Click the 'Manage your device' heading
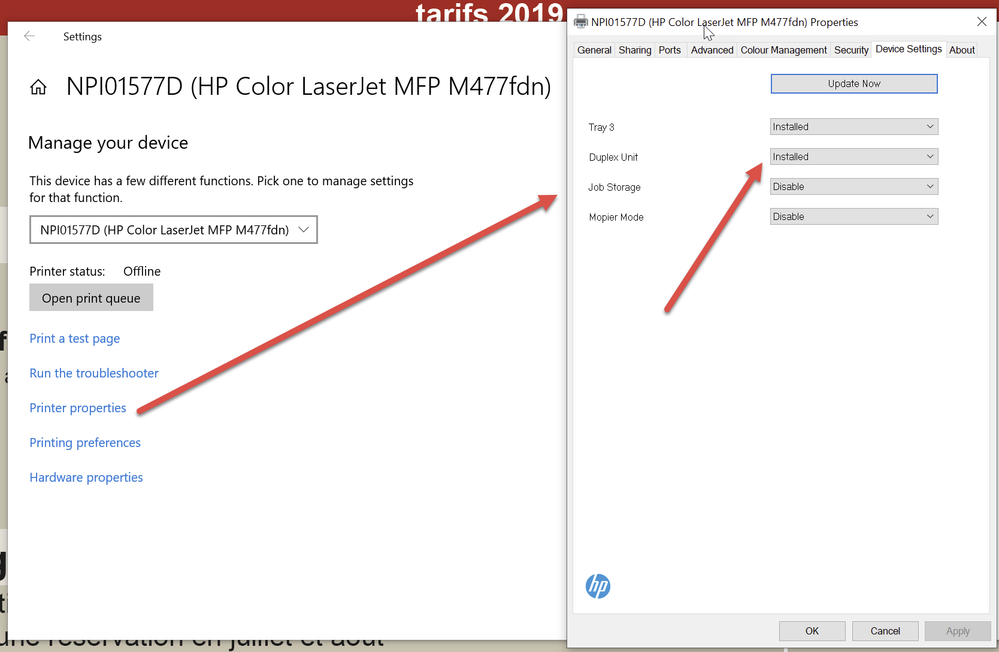999x652 pixels. [108, 143]
